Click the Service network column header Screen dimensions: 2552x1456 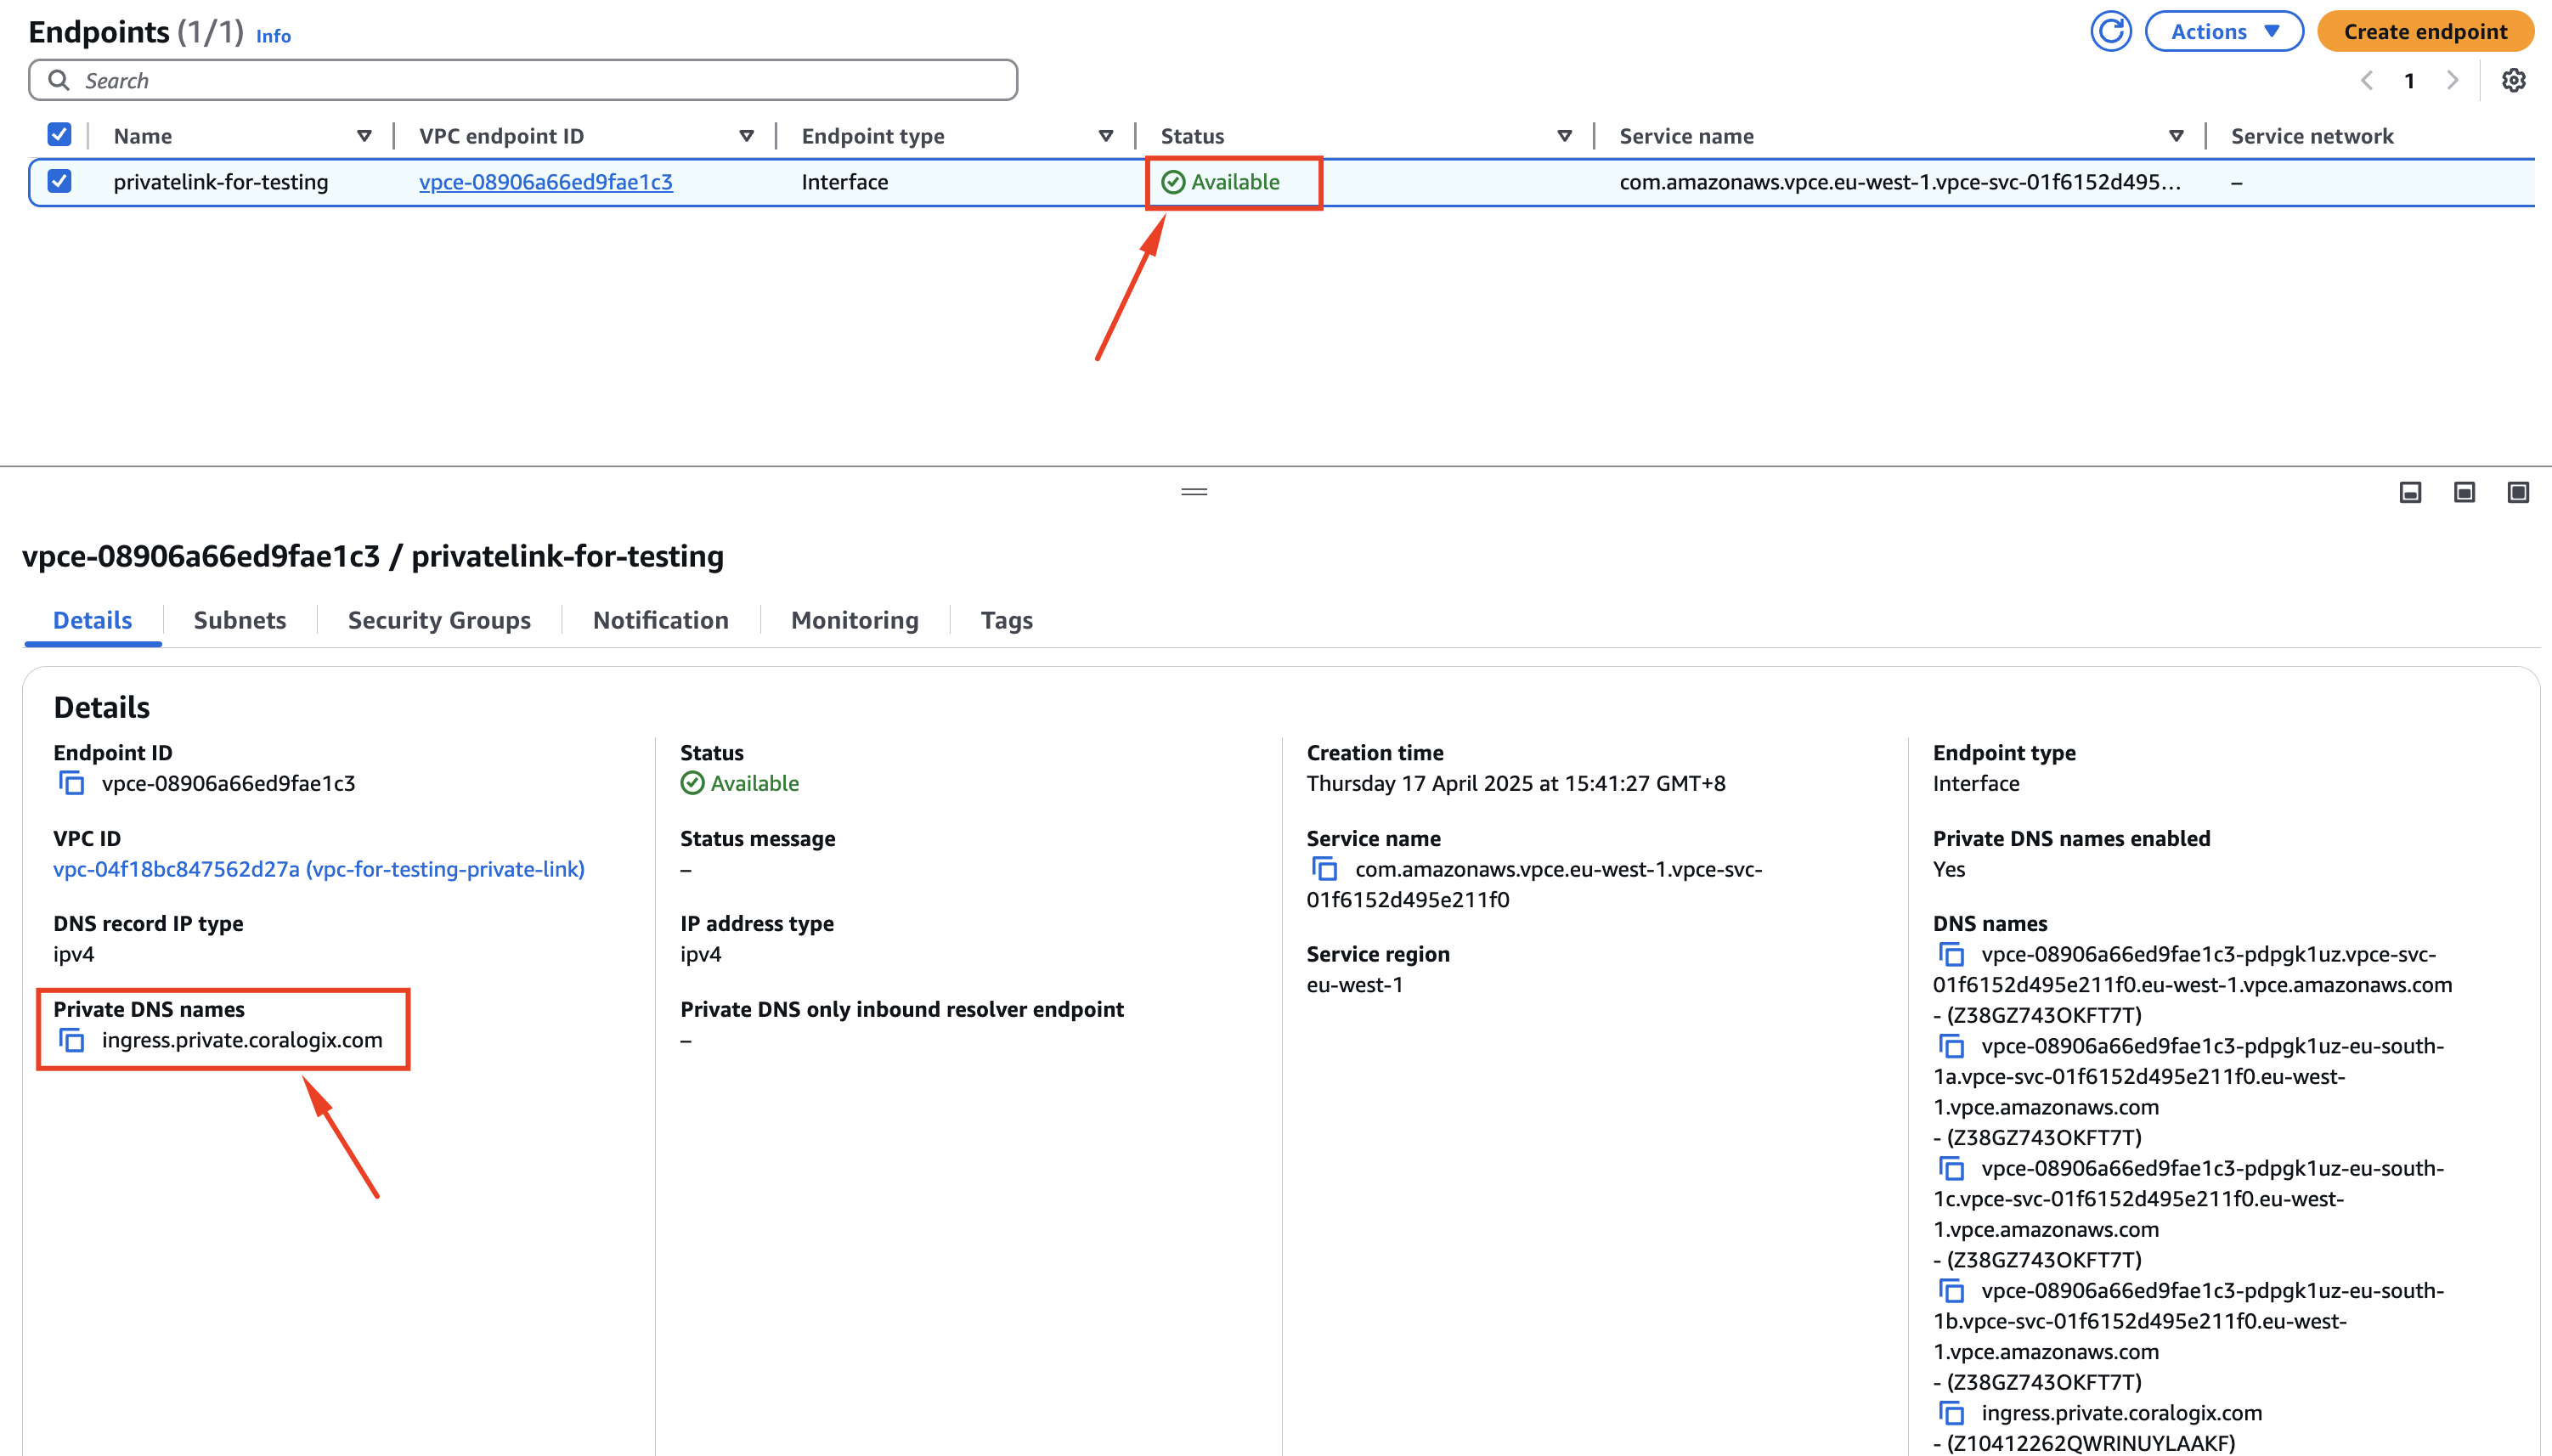click(x=2312, y=136)
